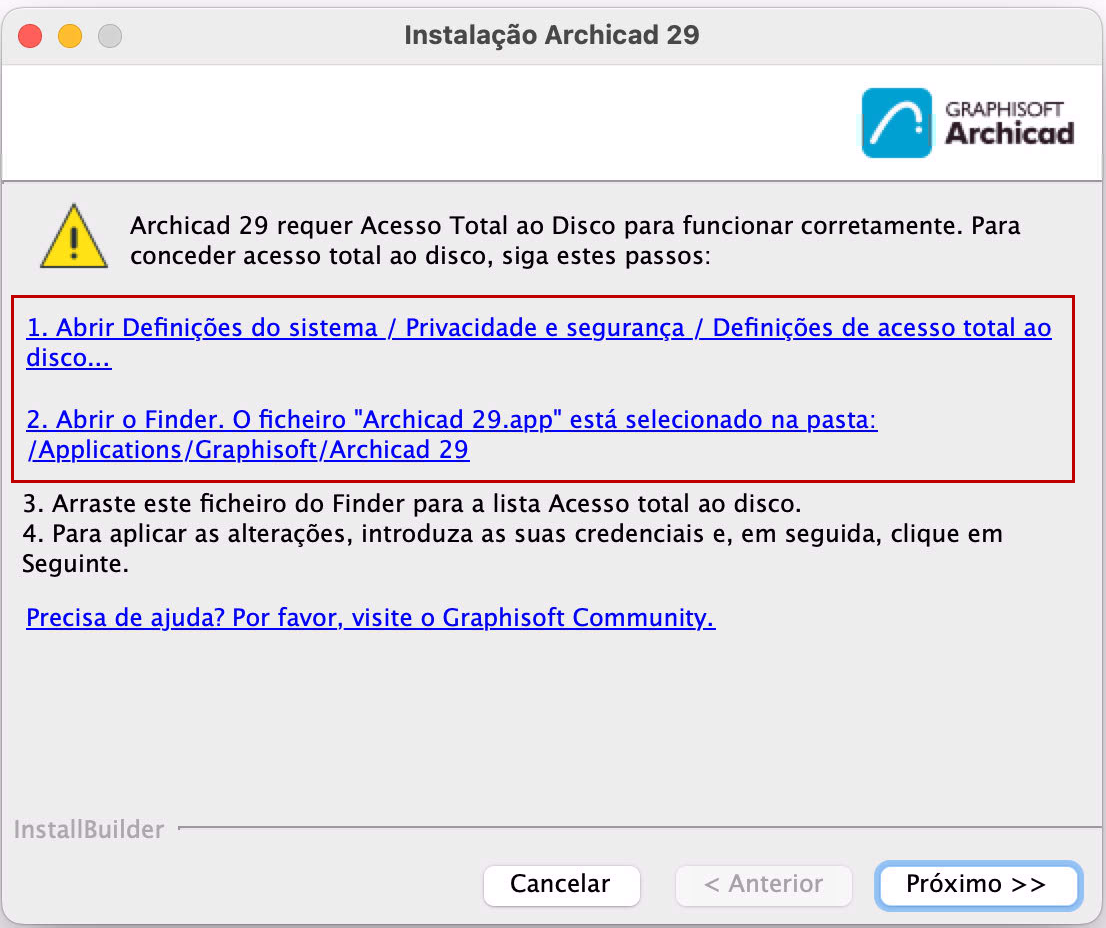Click the Cancelar button
Viewport: 1106px width, 928px height.
click(x=561, y=884)
